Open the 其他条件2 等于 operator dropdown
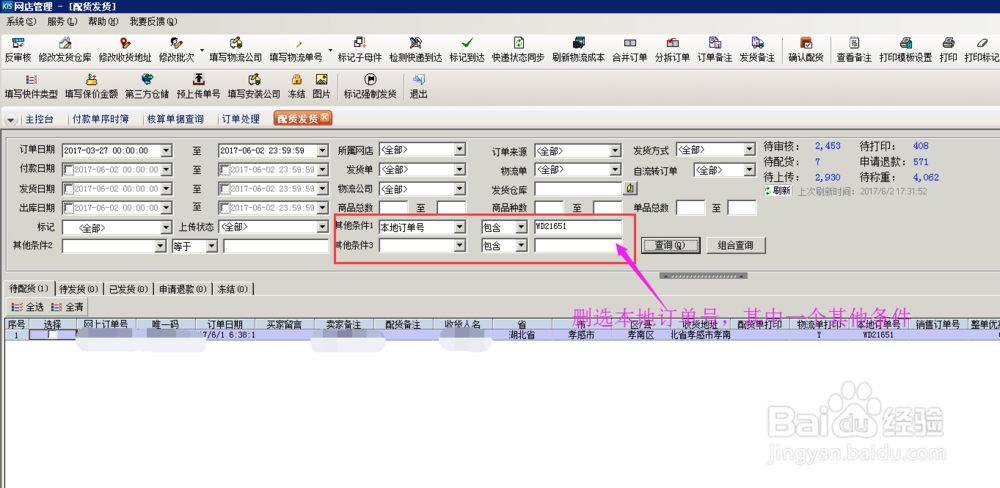This screenshot has height=488, width=1000. 212,246
